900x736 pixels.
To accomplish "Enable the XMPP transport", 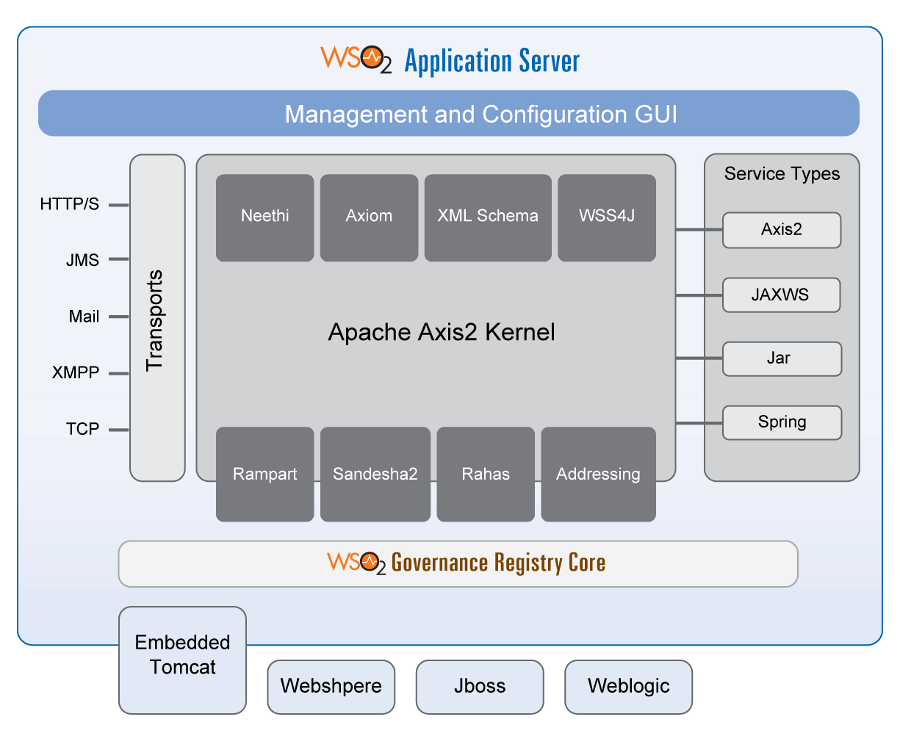I will pyautogui.click(x=76, y=372).
